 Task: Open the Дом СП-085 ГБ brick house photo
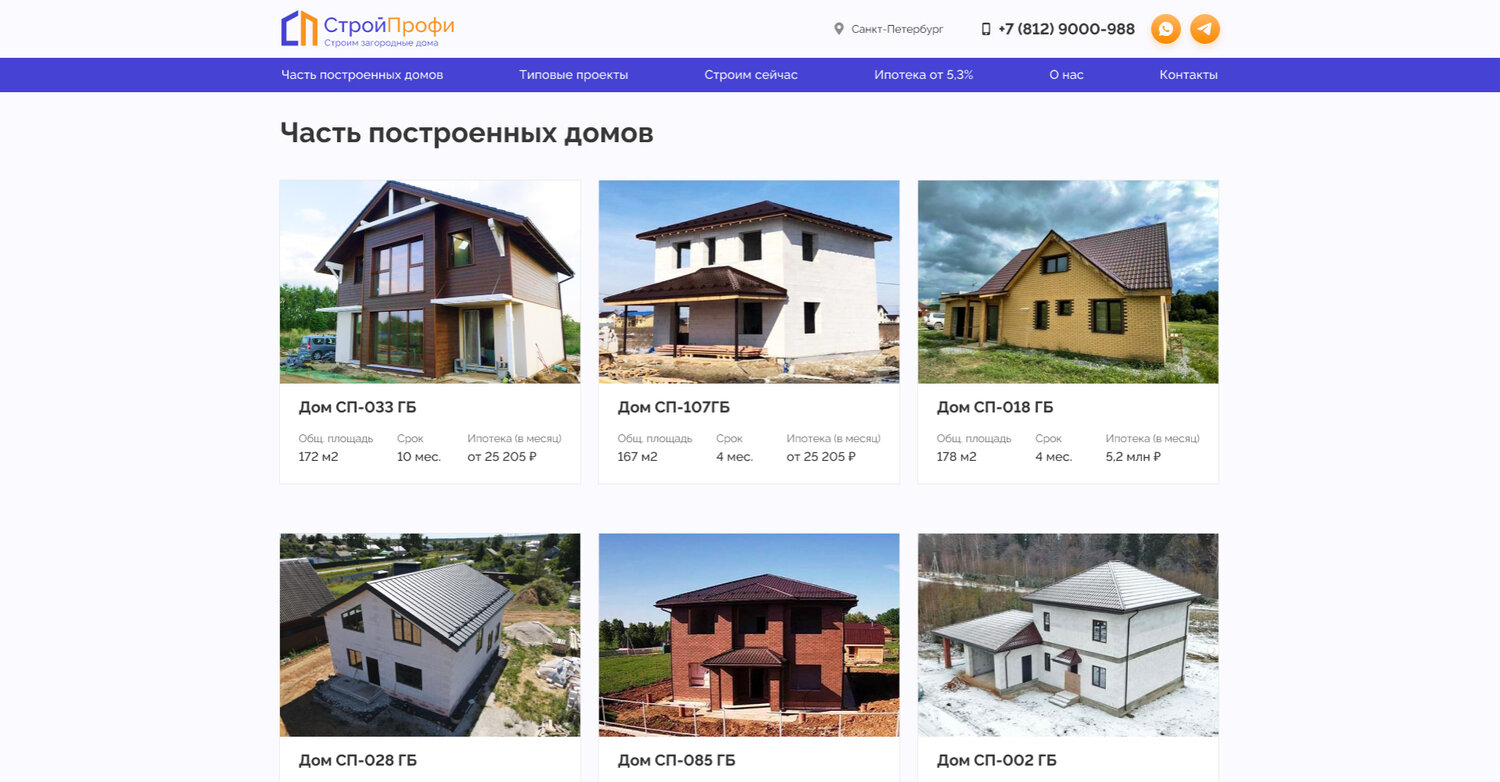pyautogui.click(x=749, y=635)
